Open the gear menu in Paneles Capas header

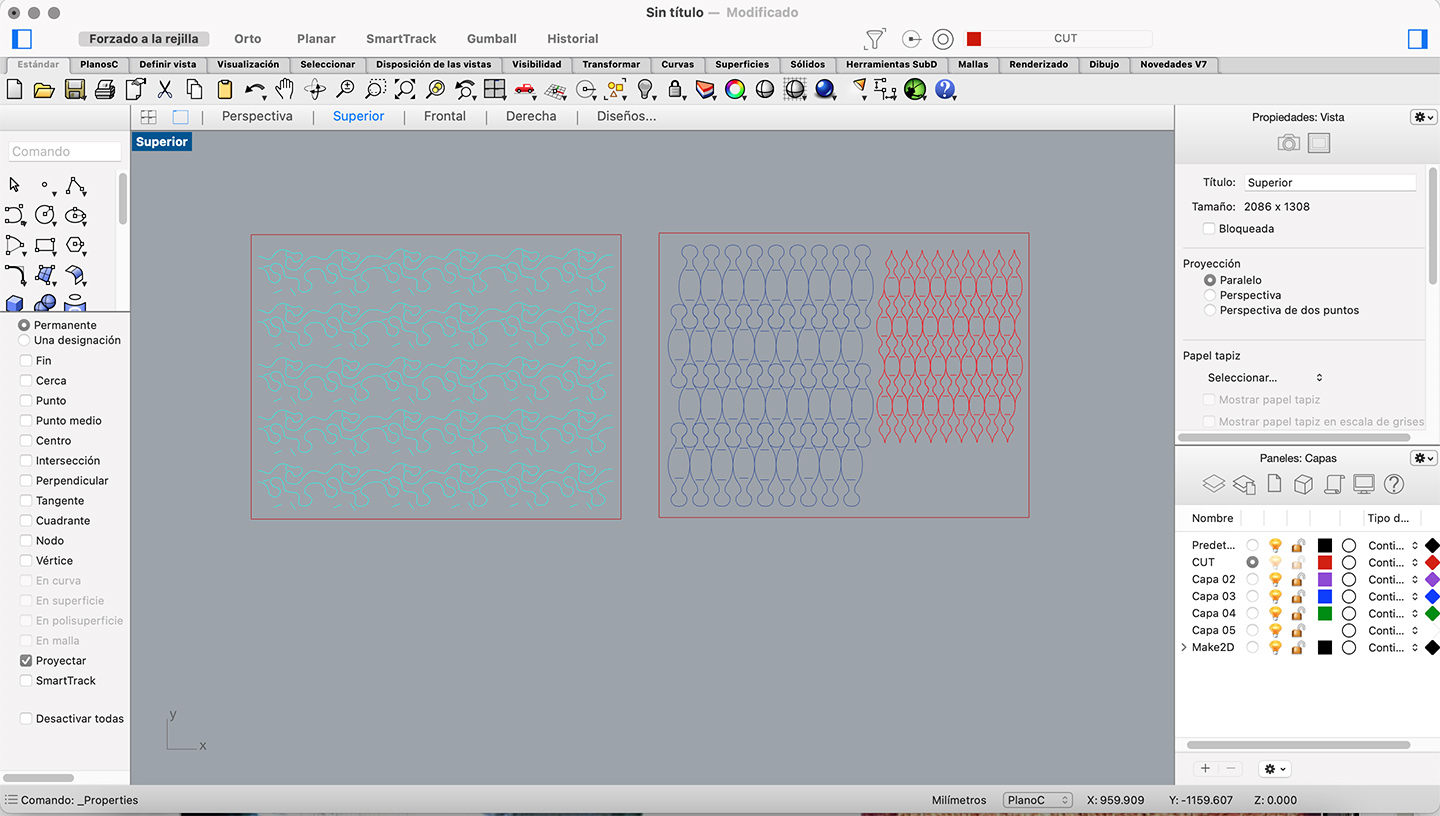click(1423, 458)
